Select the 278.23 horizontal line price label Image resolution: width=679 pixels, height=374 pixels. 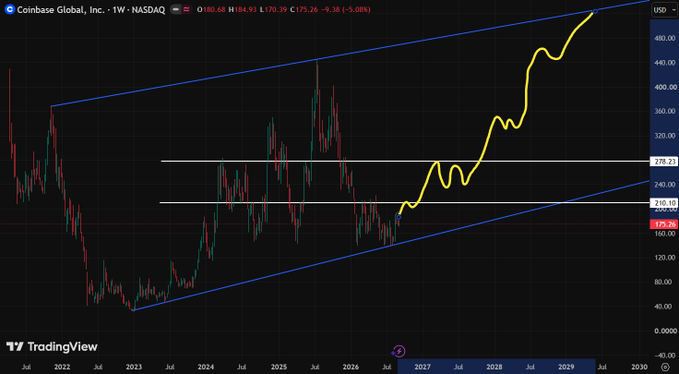[665, 161]
